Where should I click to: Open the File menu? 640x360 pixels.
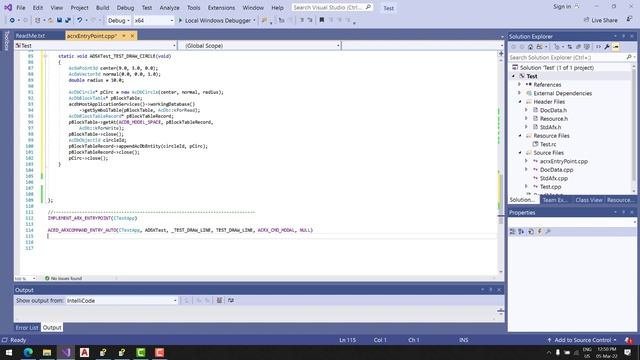(21, 8)
